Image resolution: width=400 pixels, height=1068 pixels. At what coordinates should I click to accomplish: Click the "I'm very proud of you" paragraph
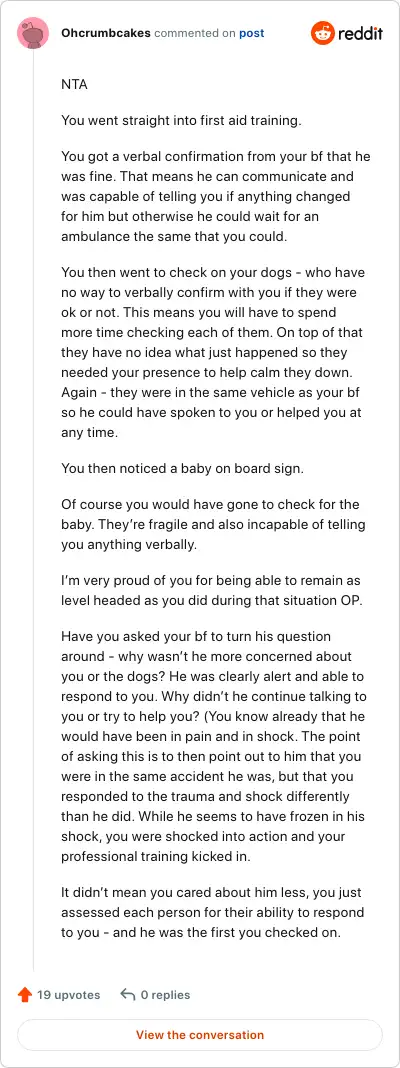[x=213, y=591]
